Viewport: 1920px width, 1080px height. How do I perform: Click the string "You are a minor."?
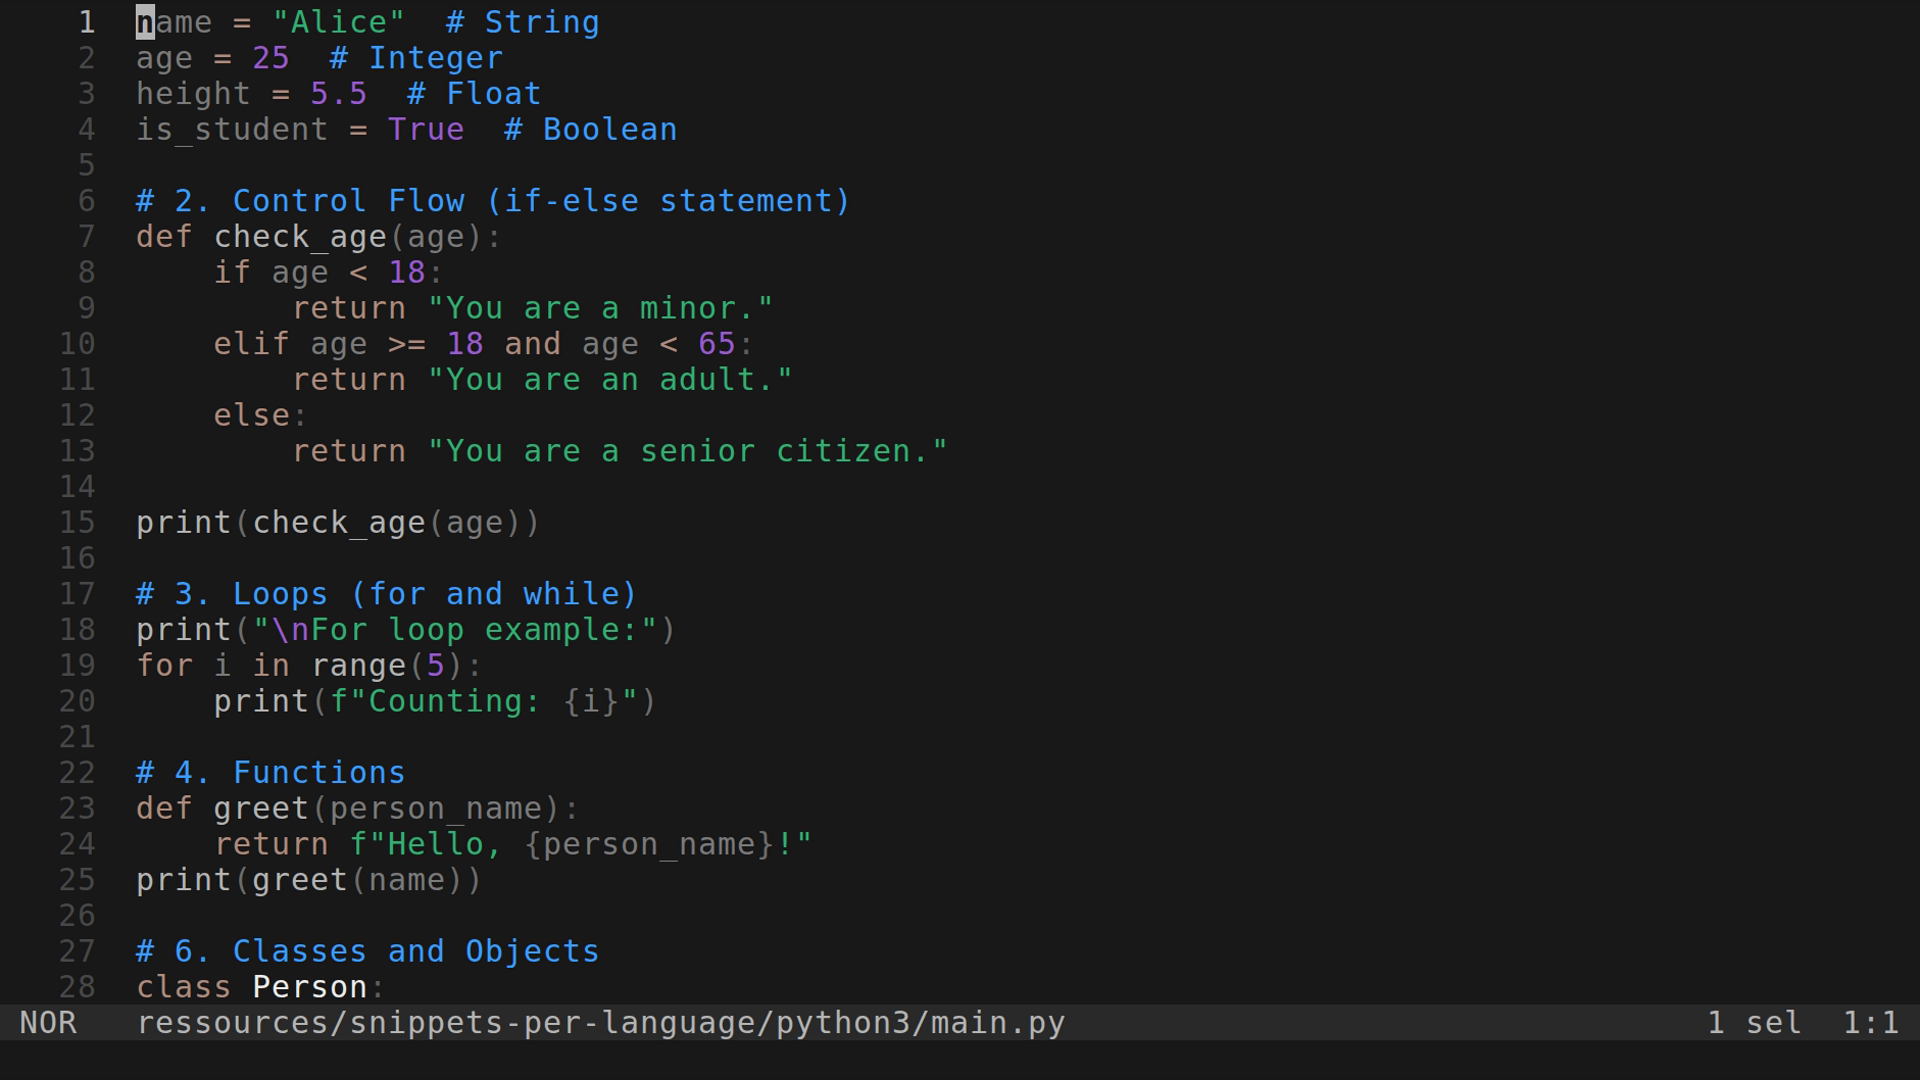click(600, 308)
